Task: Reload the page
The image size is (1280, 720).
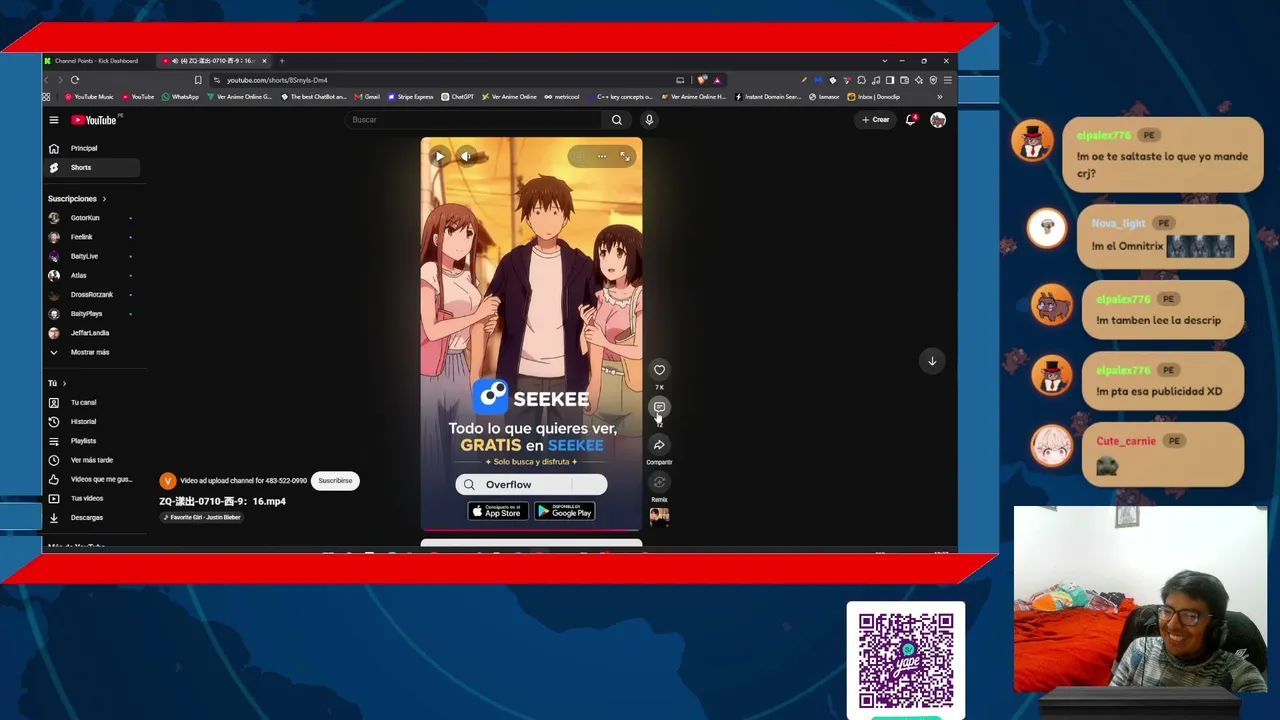Action: click(x=75, y=80)
